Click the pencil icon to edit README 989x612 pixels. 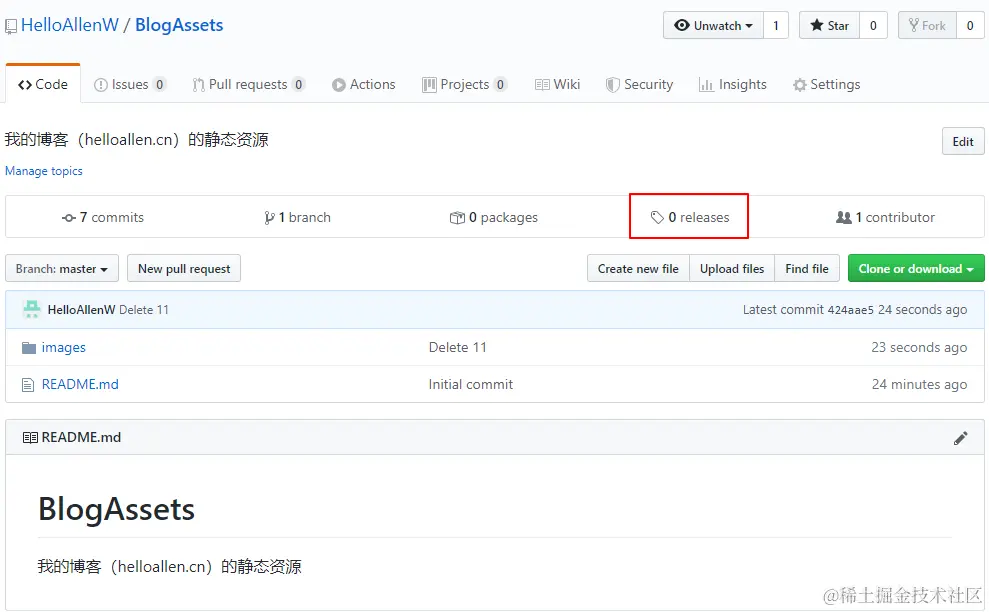pyautogui.click(x=961, y=438)
